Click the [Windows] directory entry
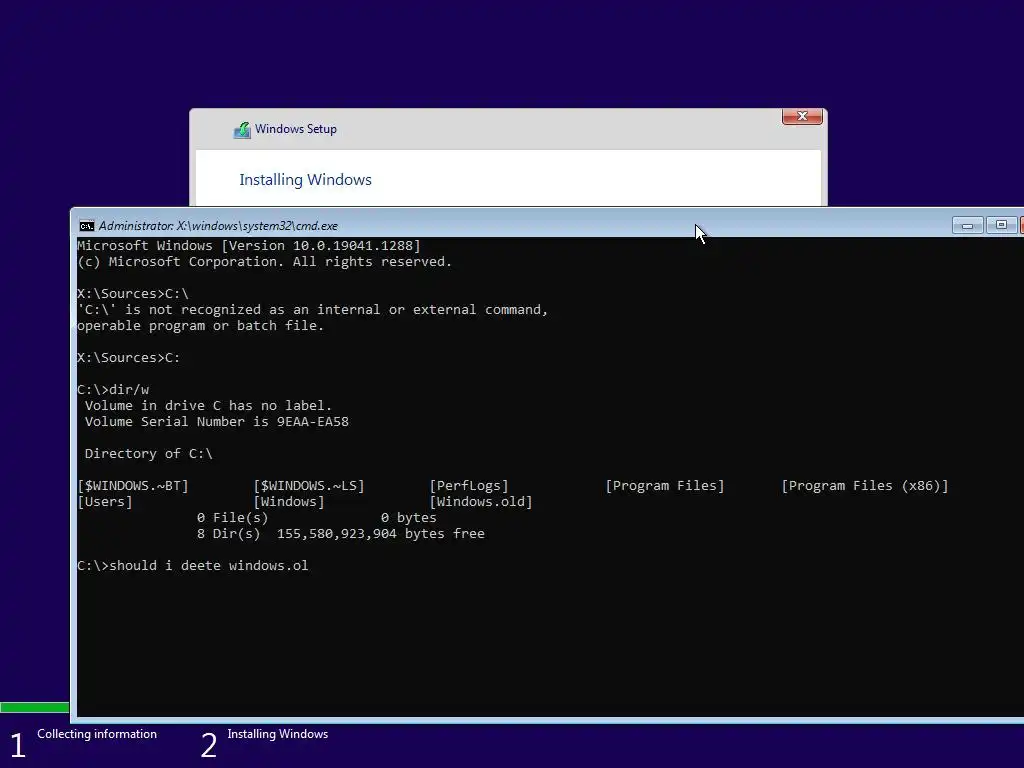This screenshot has width=1024, height=768. click(289, 502)
